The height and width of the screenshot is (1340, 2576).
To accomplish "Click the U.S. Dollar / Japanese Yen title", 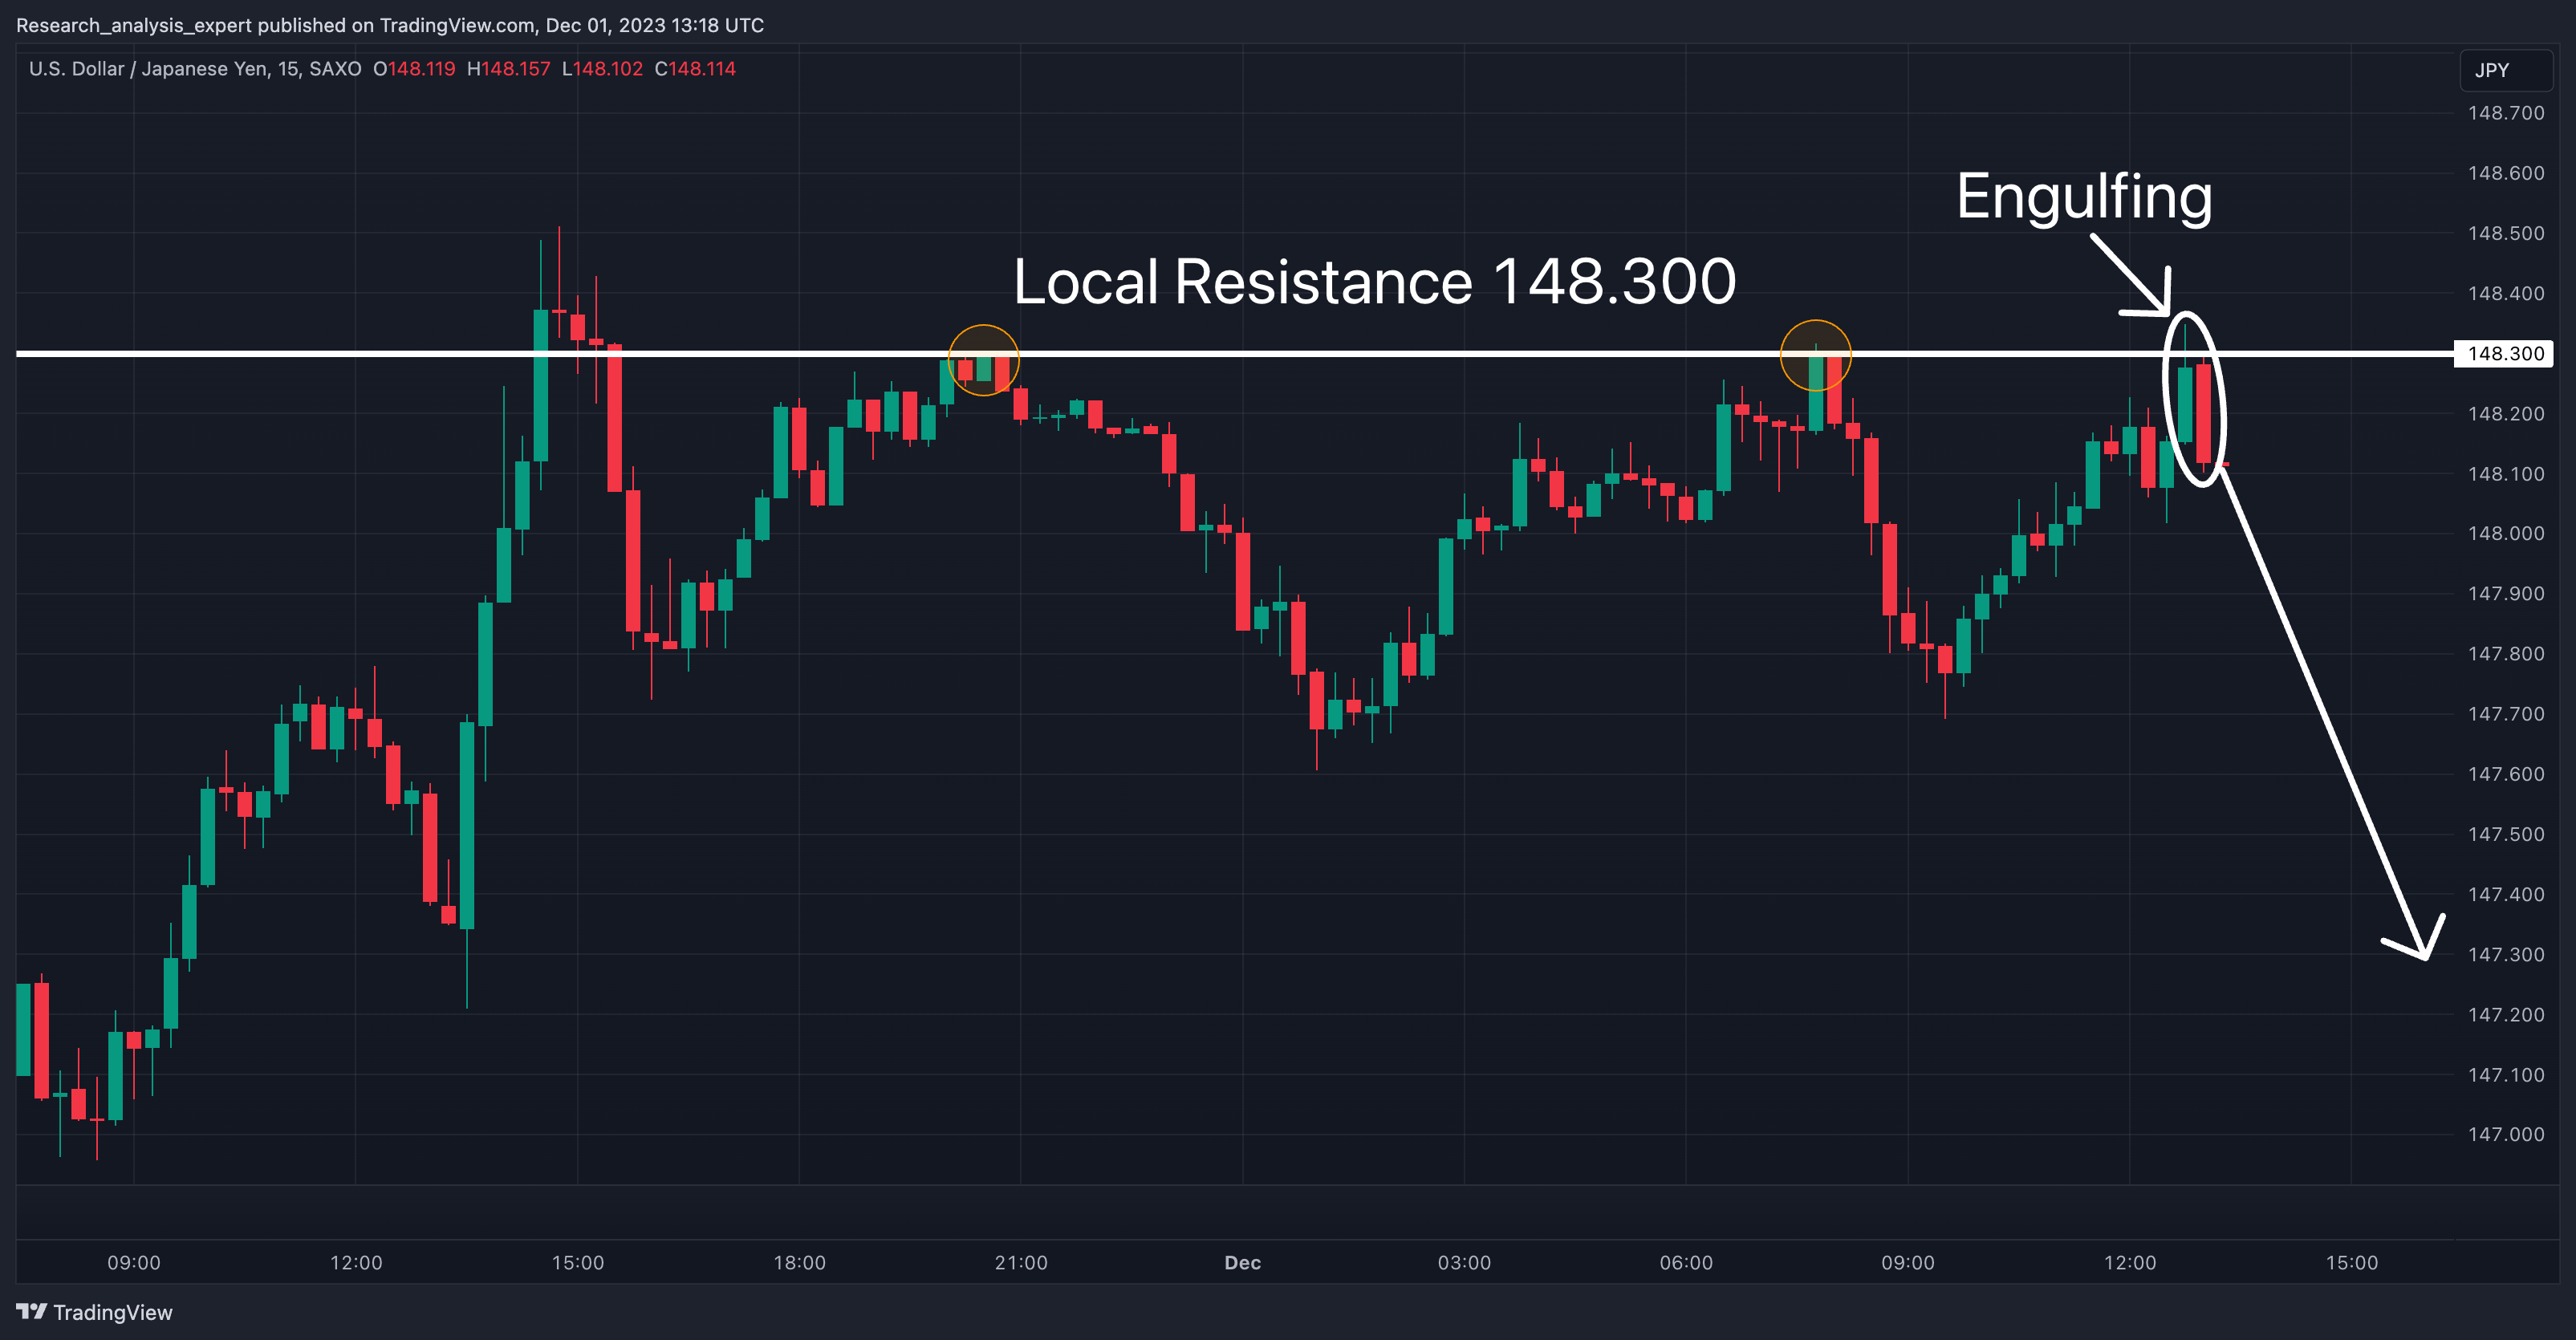I will click(x=149, y=69).
